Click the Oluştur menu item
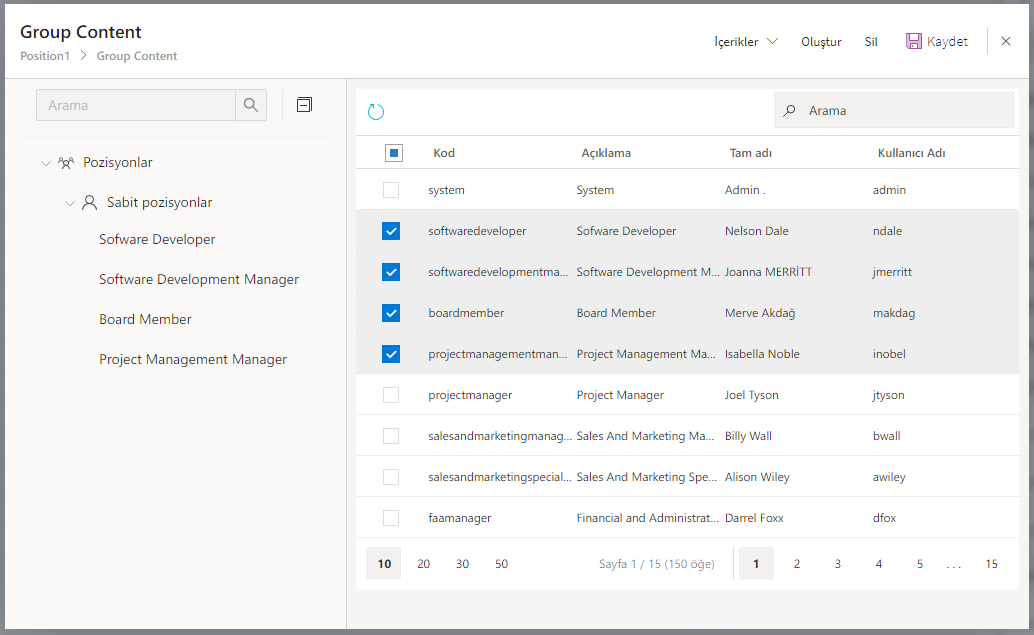Image resolution: width=1034 pixels, height=635 pixels. point(821,42)
